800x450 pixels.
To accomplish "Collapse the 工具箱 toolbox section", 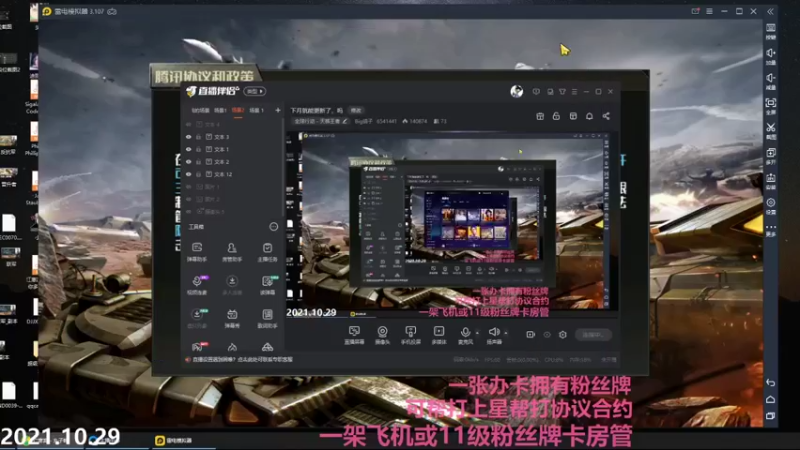I will pyautogui.click(x=273, y=227).
